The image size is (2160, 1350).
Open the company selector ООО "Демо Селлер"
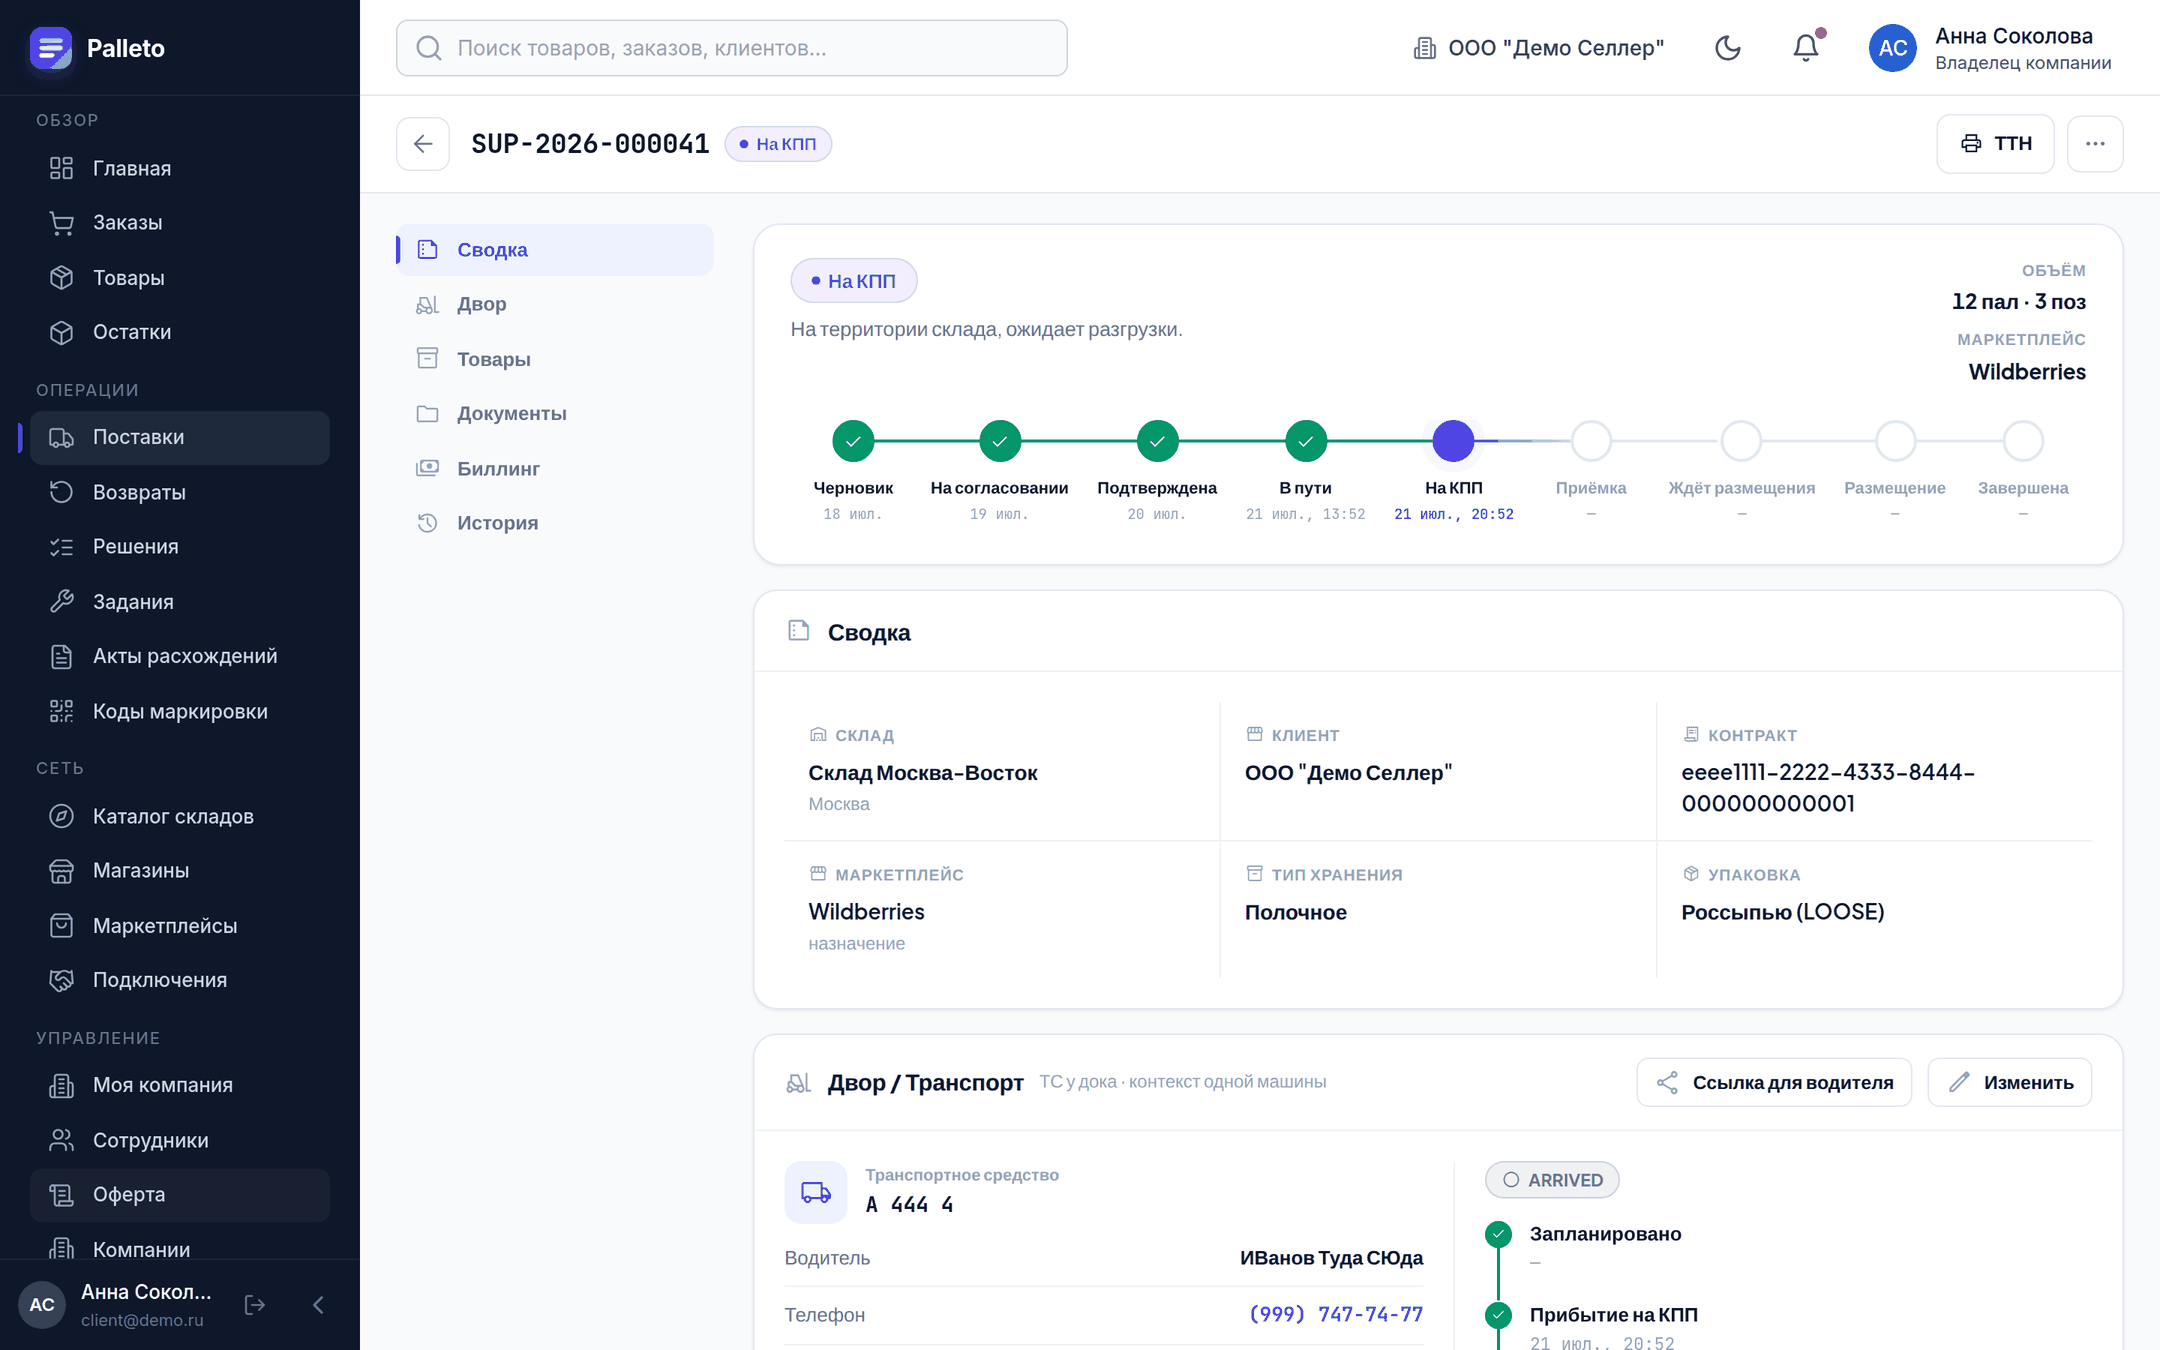click(x=1538, y=48)
